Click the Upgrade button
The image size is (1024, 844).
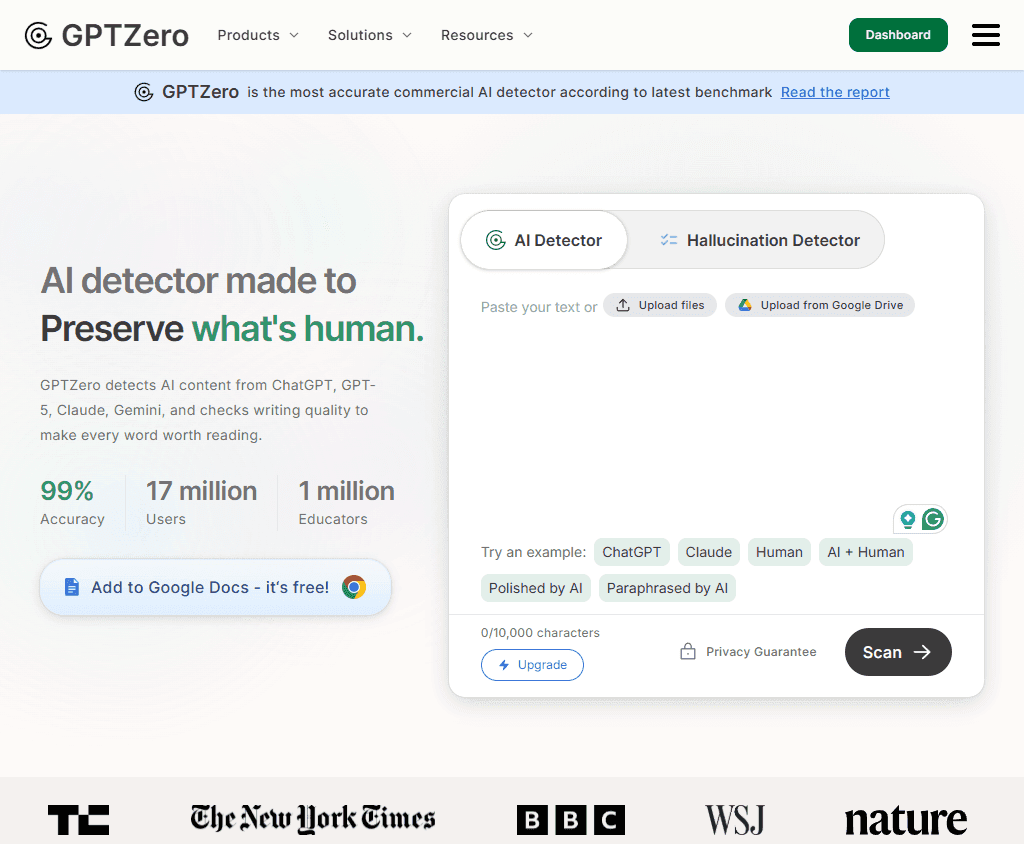pos(532,665)
